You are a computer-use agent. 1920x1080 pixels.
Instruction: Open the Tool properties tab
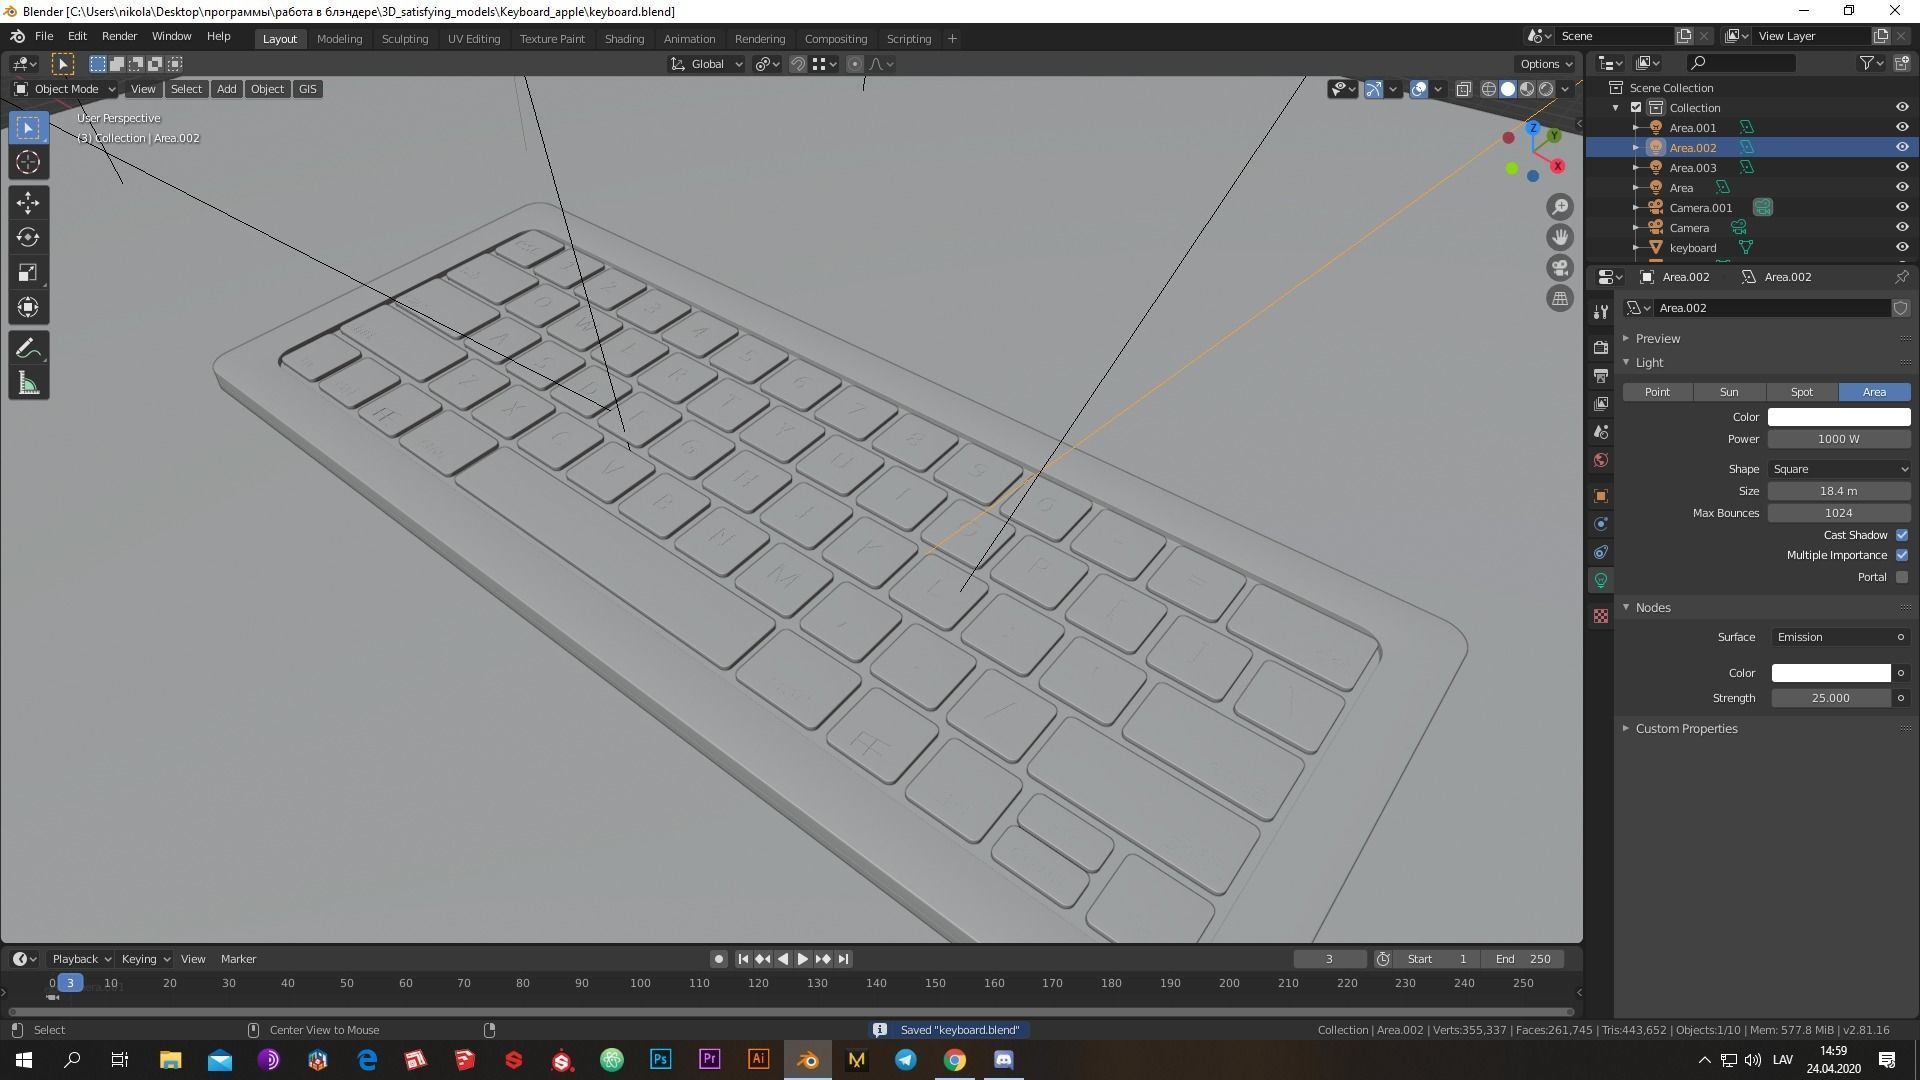(1601, 311)
